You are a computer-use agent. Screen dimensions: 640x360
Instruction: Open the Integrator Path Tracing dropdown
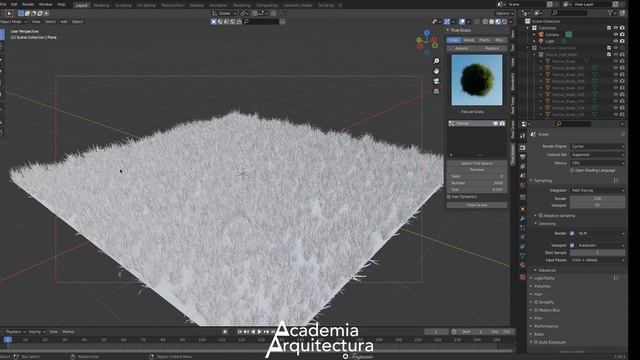(598, 190)
